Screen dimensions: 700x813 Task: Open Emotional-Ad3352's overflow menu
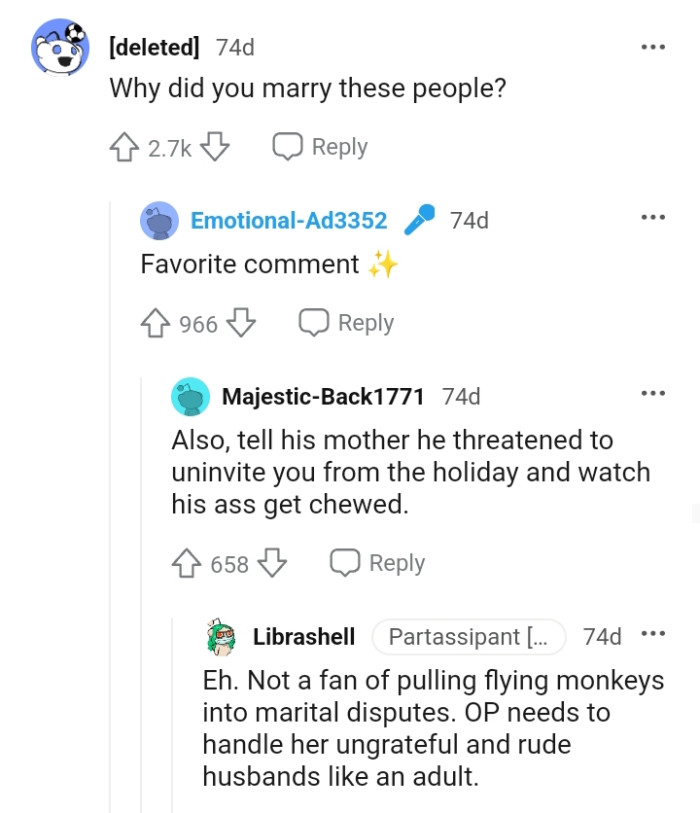[x=653, y=217]
